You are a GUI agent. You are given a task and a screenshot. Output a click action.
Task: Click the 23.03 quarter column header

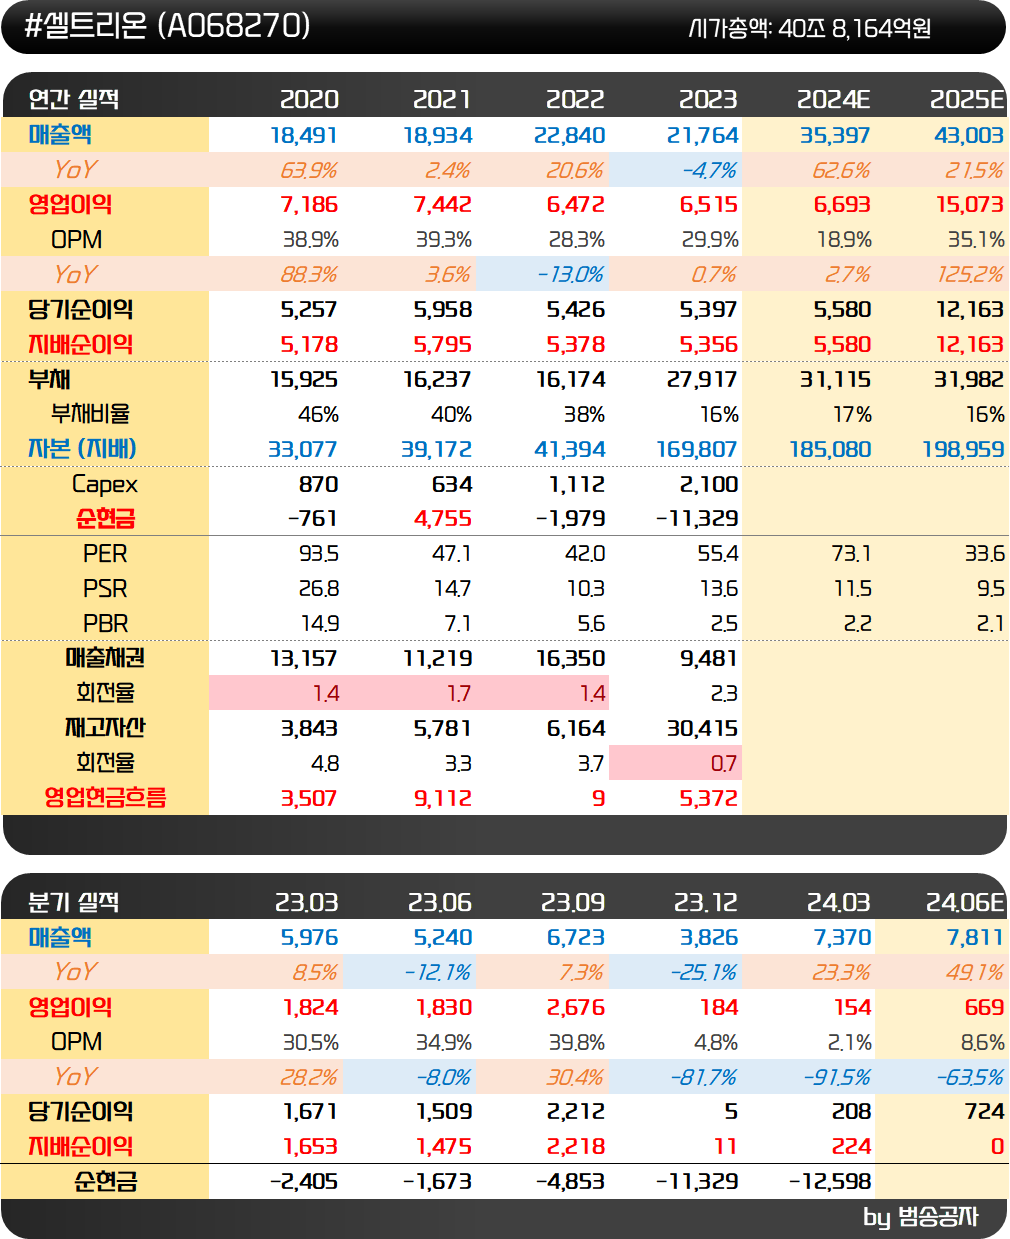(x=306, y=902)
